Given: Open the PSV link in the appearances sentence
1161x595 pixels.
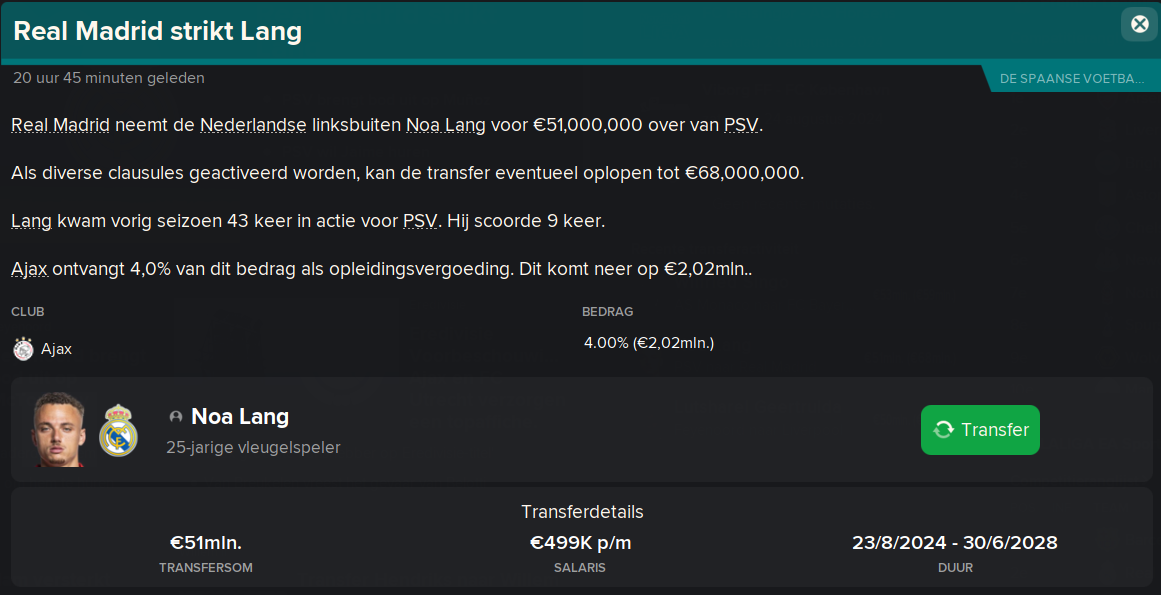Looking at the screenshot, I should [420, 221].
